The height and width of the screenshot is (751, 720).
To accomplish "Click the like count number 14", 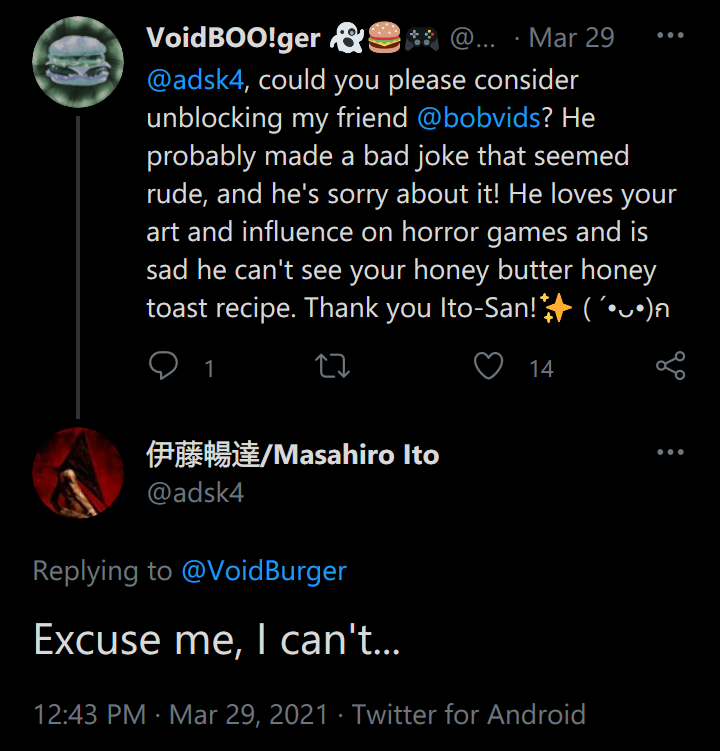I will [541, 369].
